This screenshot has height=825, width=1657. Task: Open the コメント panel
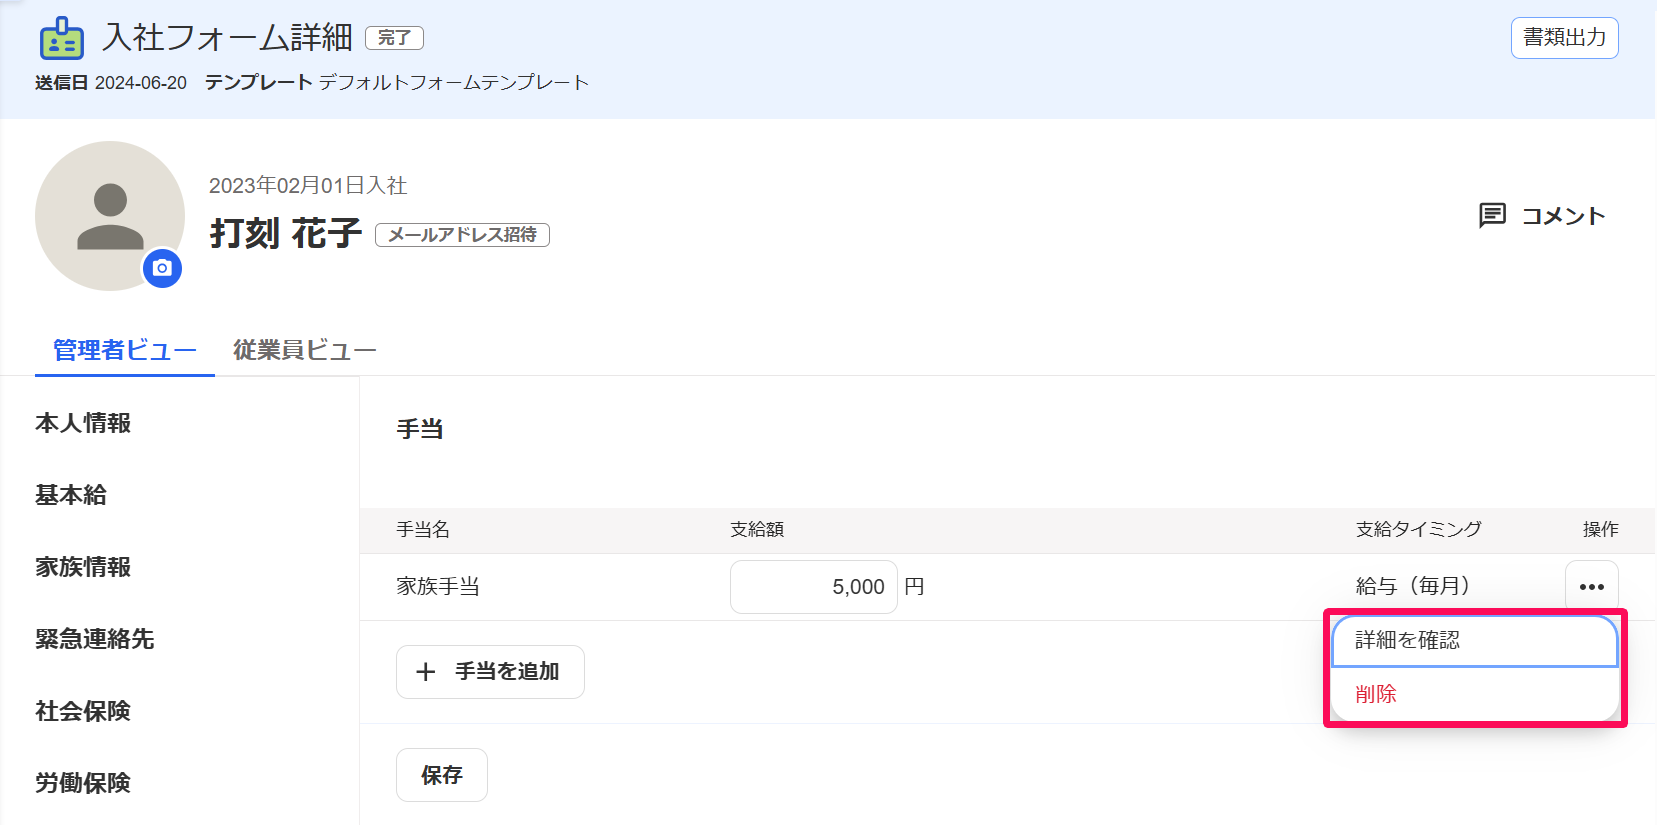click(1542, 215)
